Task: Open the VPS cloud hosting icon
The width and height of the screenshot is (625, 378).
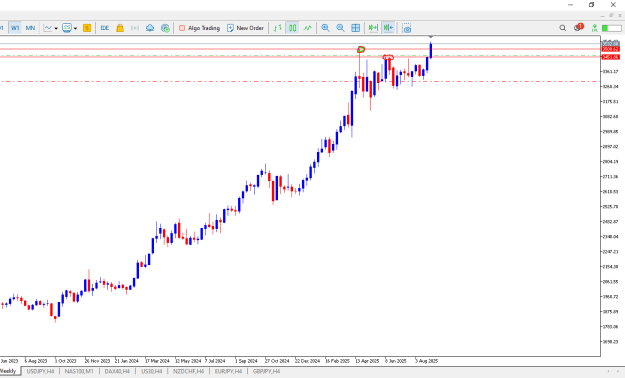Action: [x=150, y=28]
